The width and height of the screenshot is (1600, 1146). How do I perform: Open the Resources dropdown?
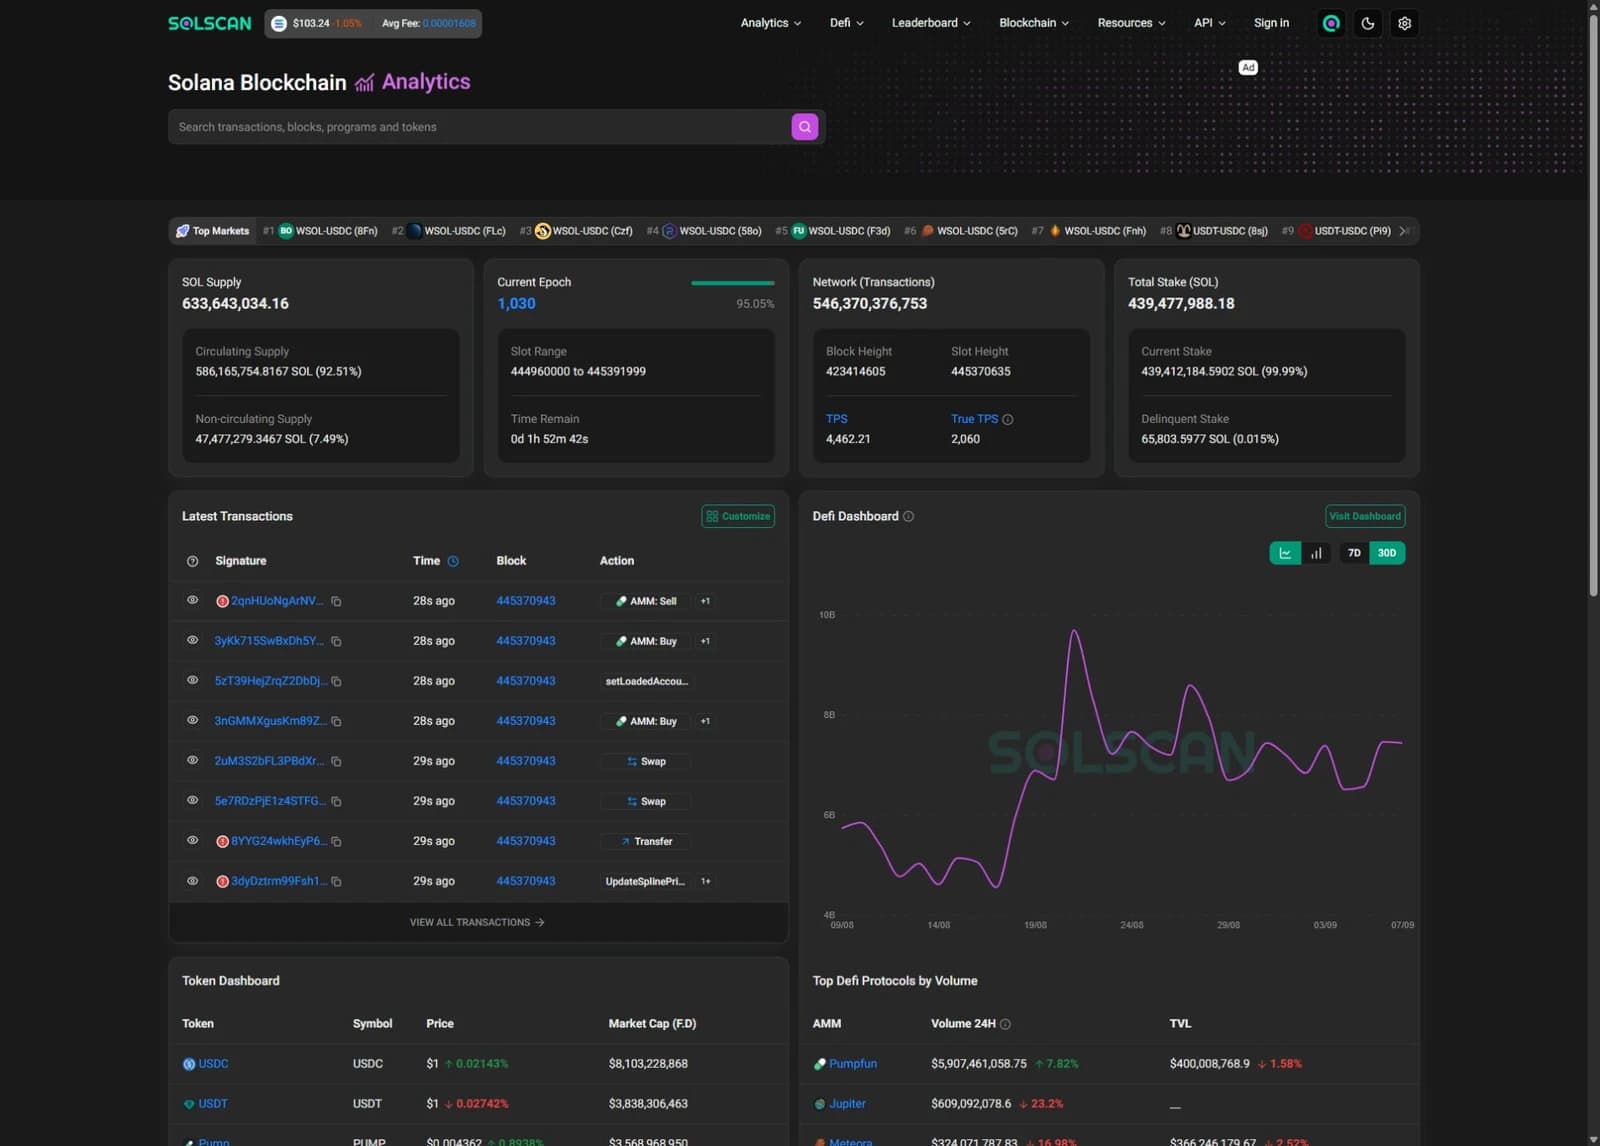pos(1131,23)
